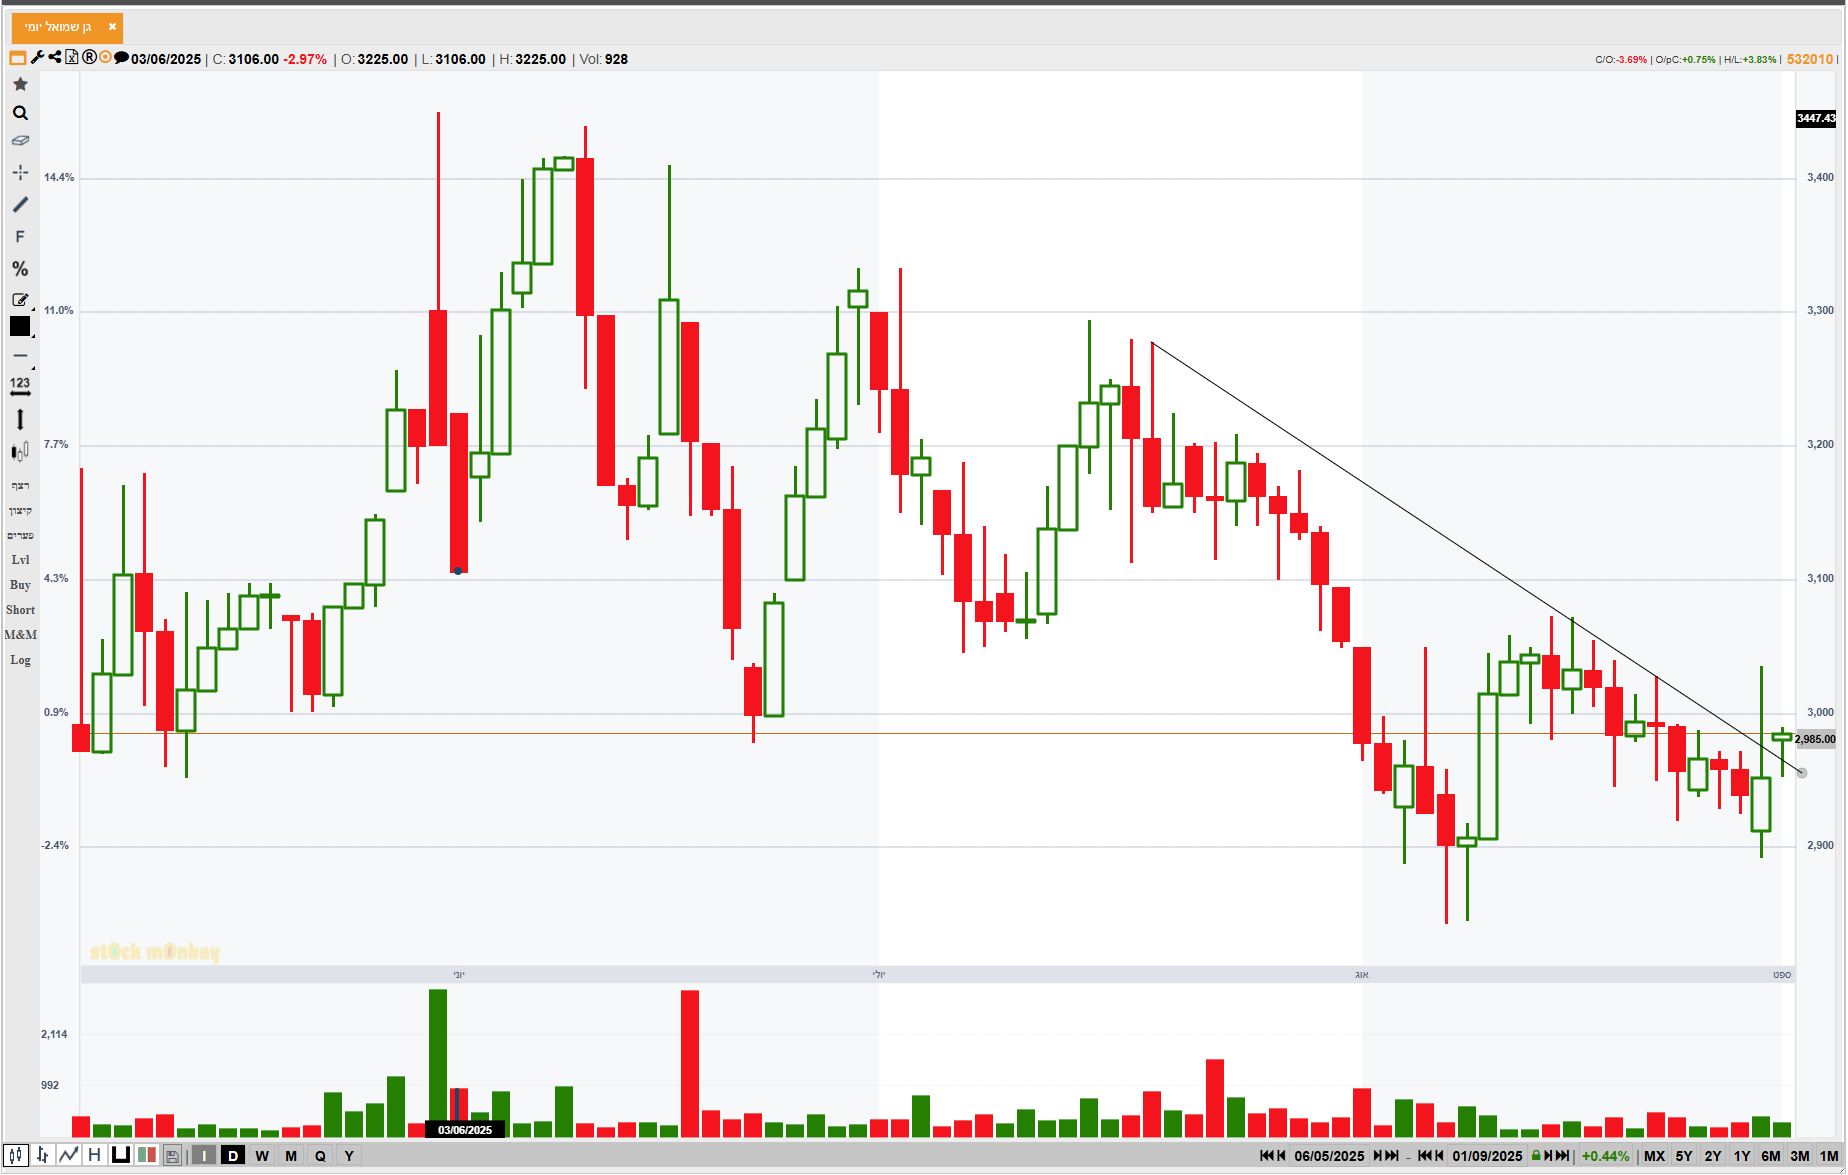Select the quarterly Q timeframe
The image size is (1848, 1175).
tap(320, 1156)
